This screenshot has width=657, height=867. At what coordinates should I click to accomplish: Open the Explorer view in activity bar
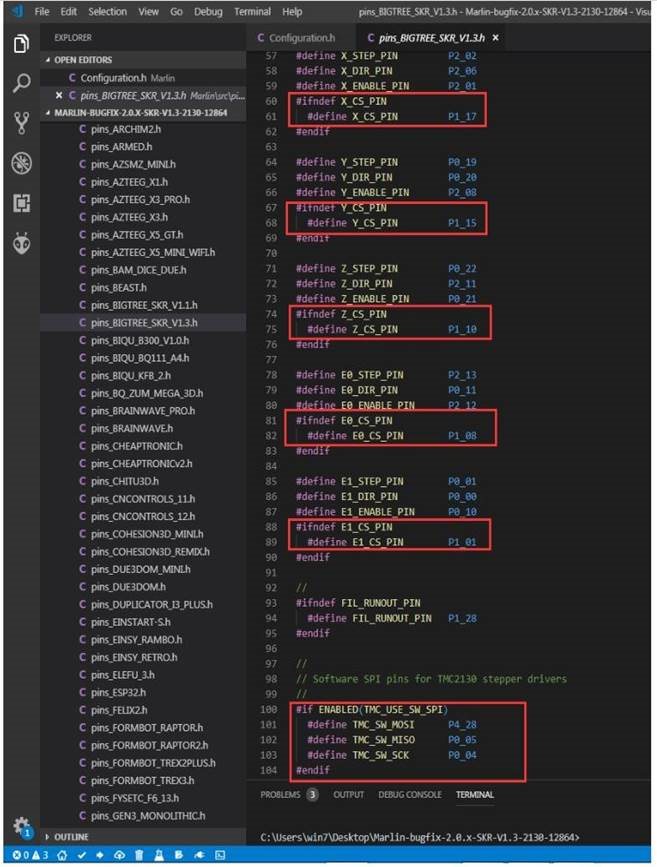[x=21, y=45]
